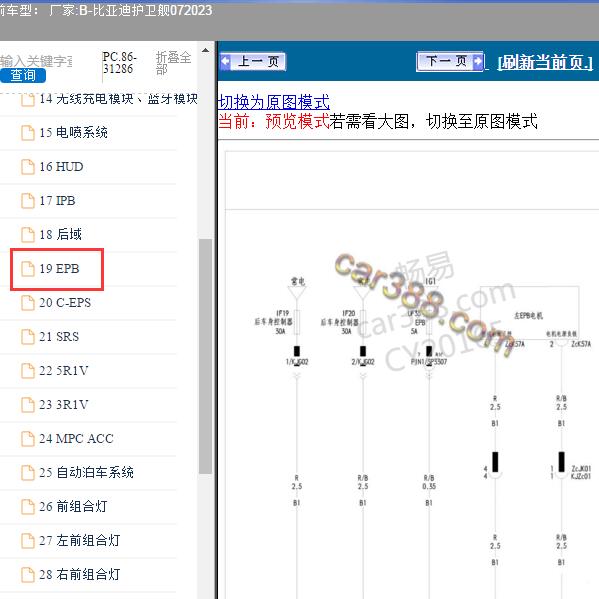This screenshot has width=599, height=599.
Task: Open tree item 27 左前组合灯
Action: 80,541
